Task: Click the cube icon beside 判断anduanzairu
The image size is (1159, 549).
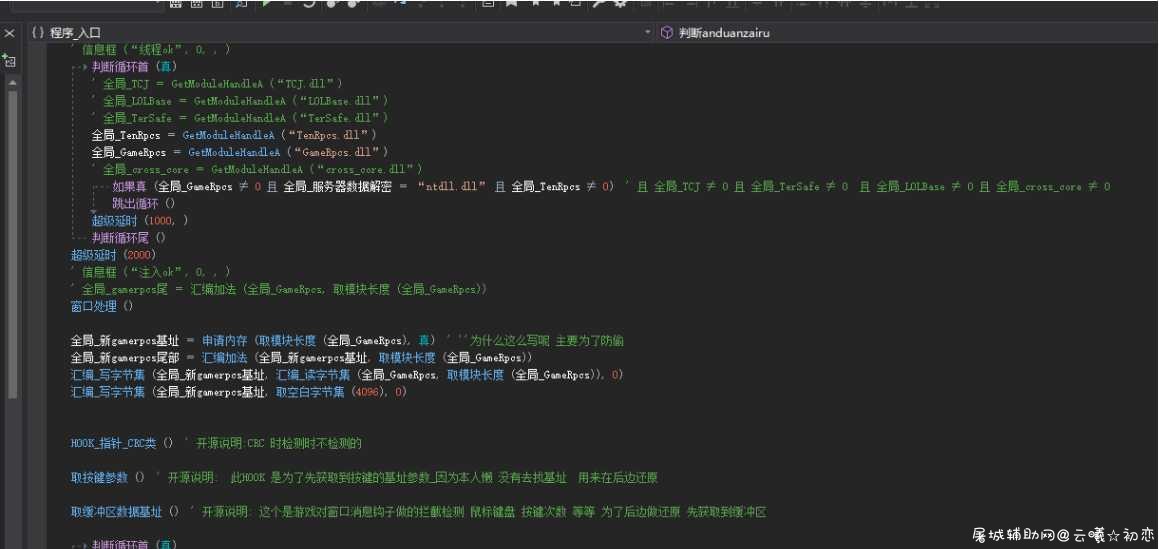Action: [x=667, y=33]
